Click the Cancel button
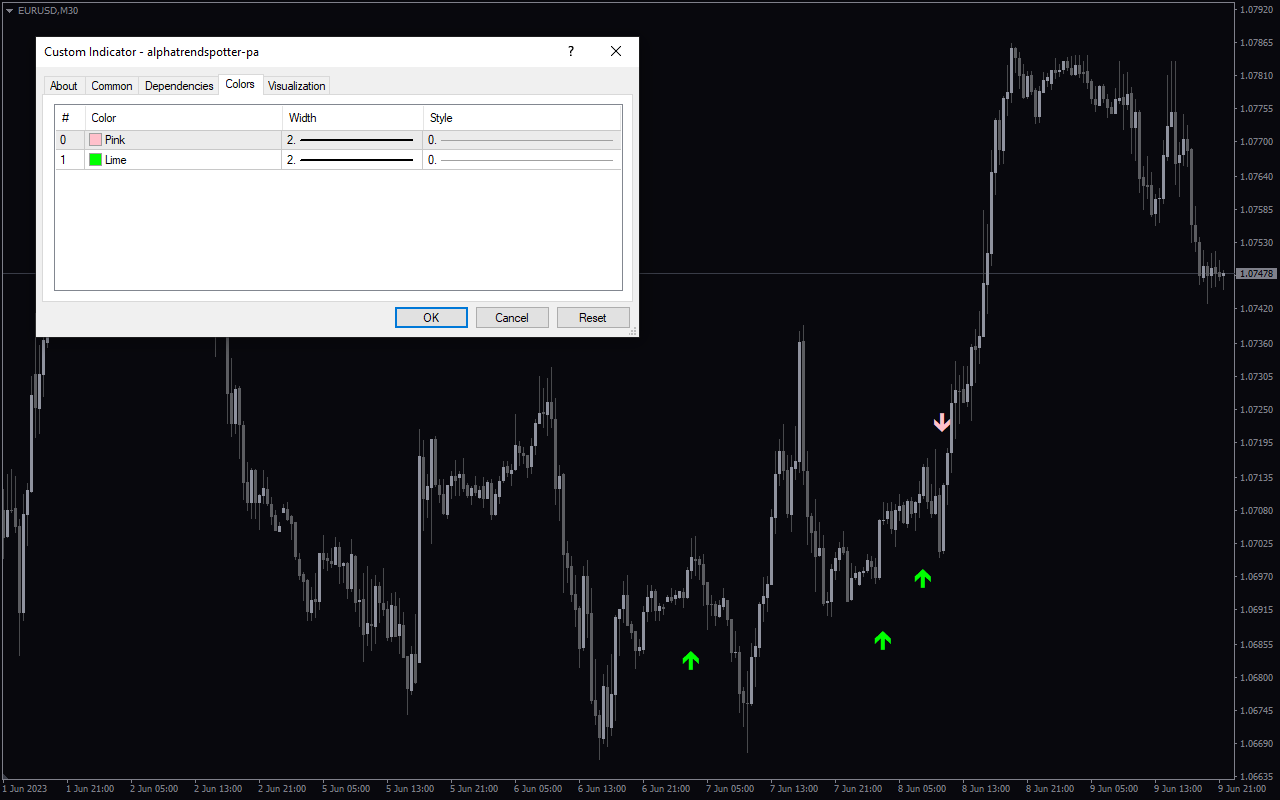 [512, 317]
